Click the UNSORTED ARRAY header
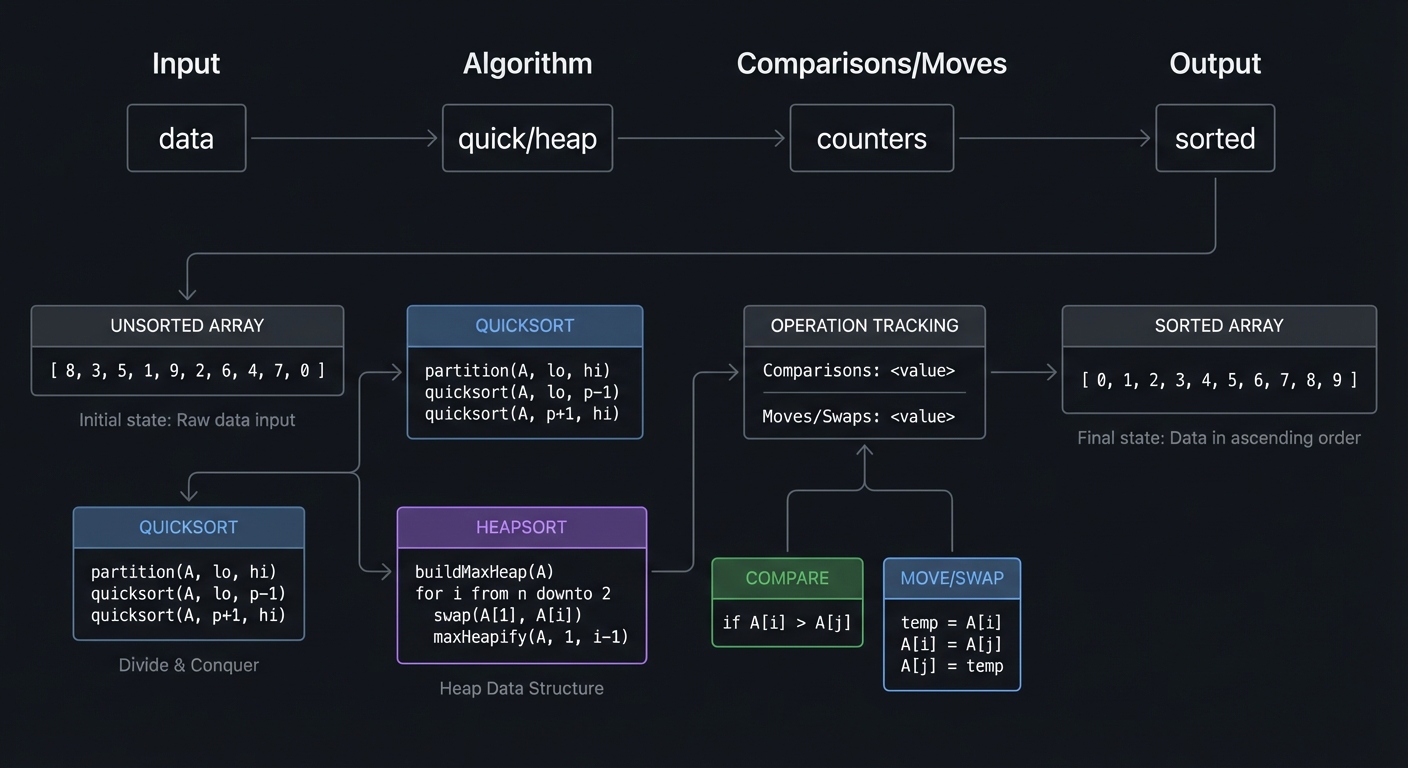The width and height of the screenshot is (1408, 768). tap(187, 325)
